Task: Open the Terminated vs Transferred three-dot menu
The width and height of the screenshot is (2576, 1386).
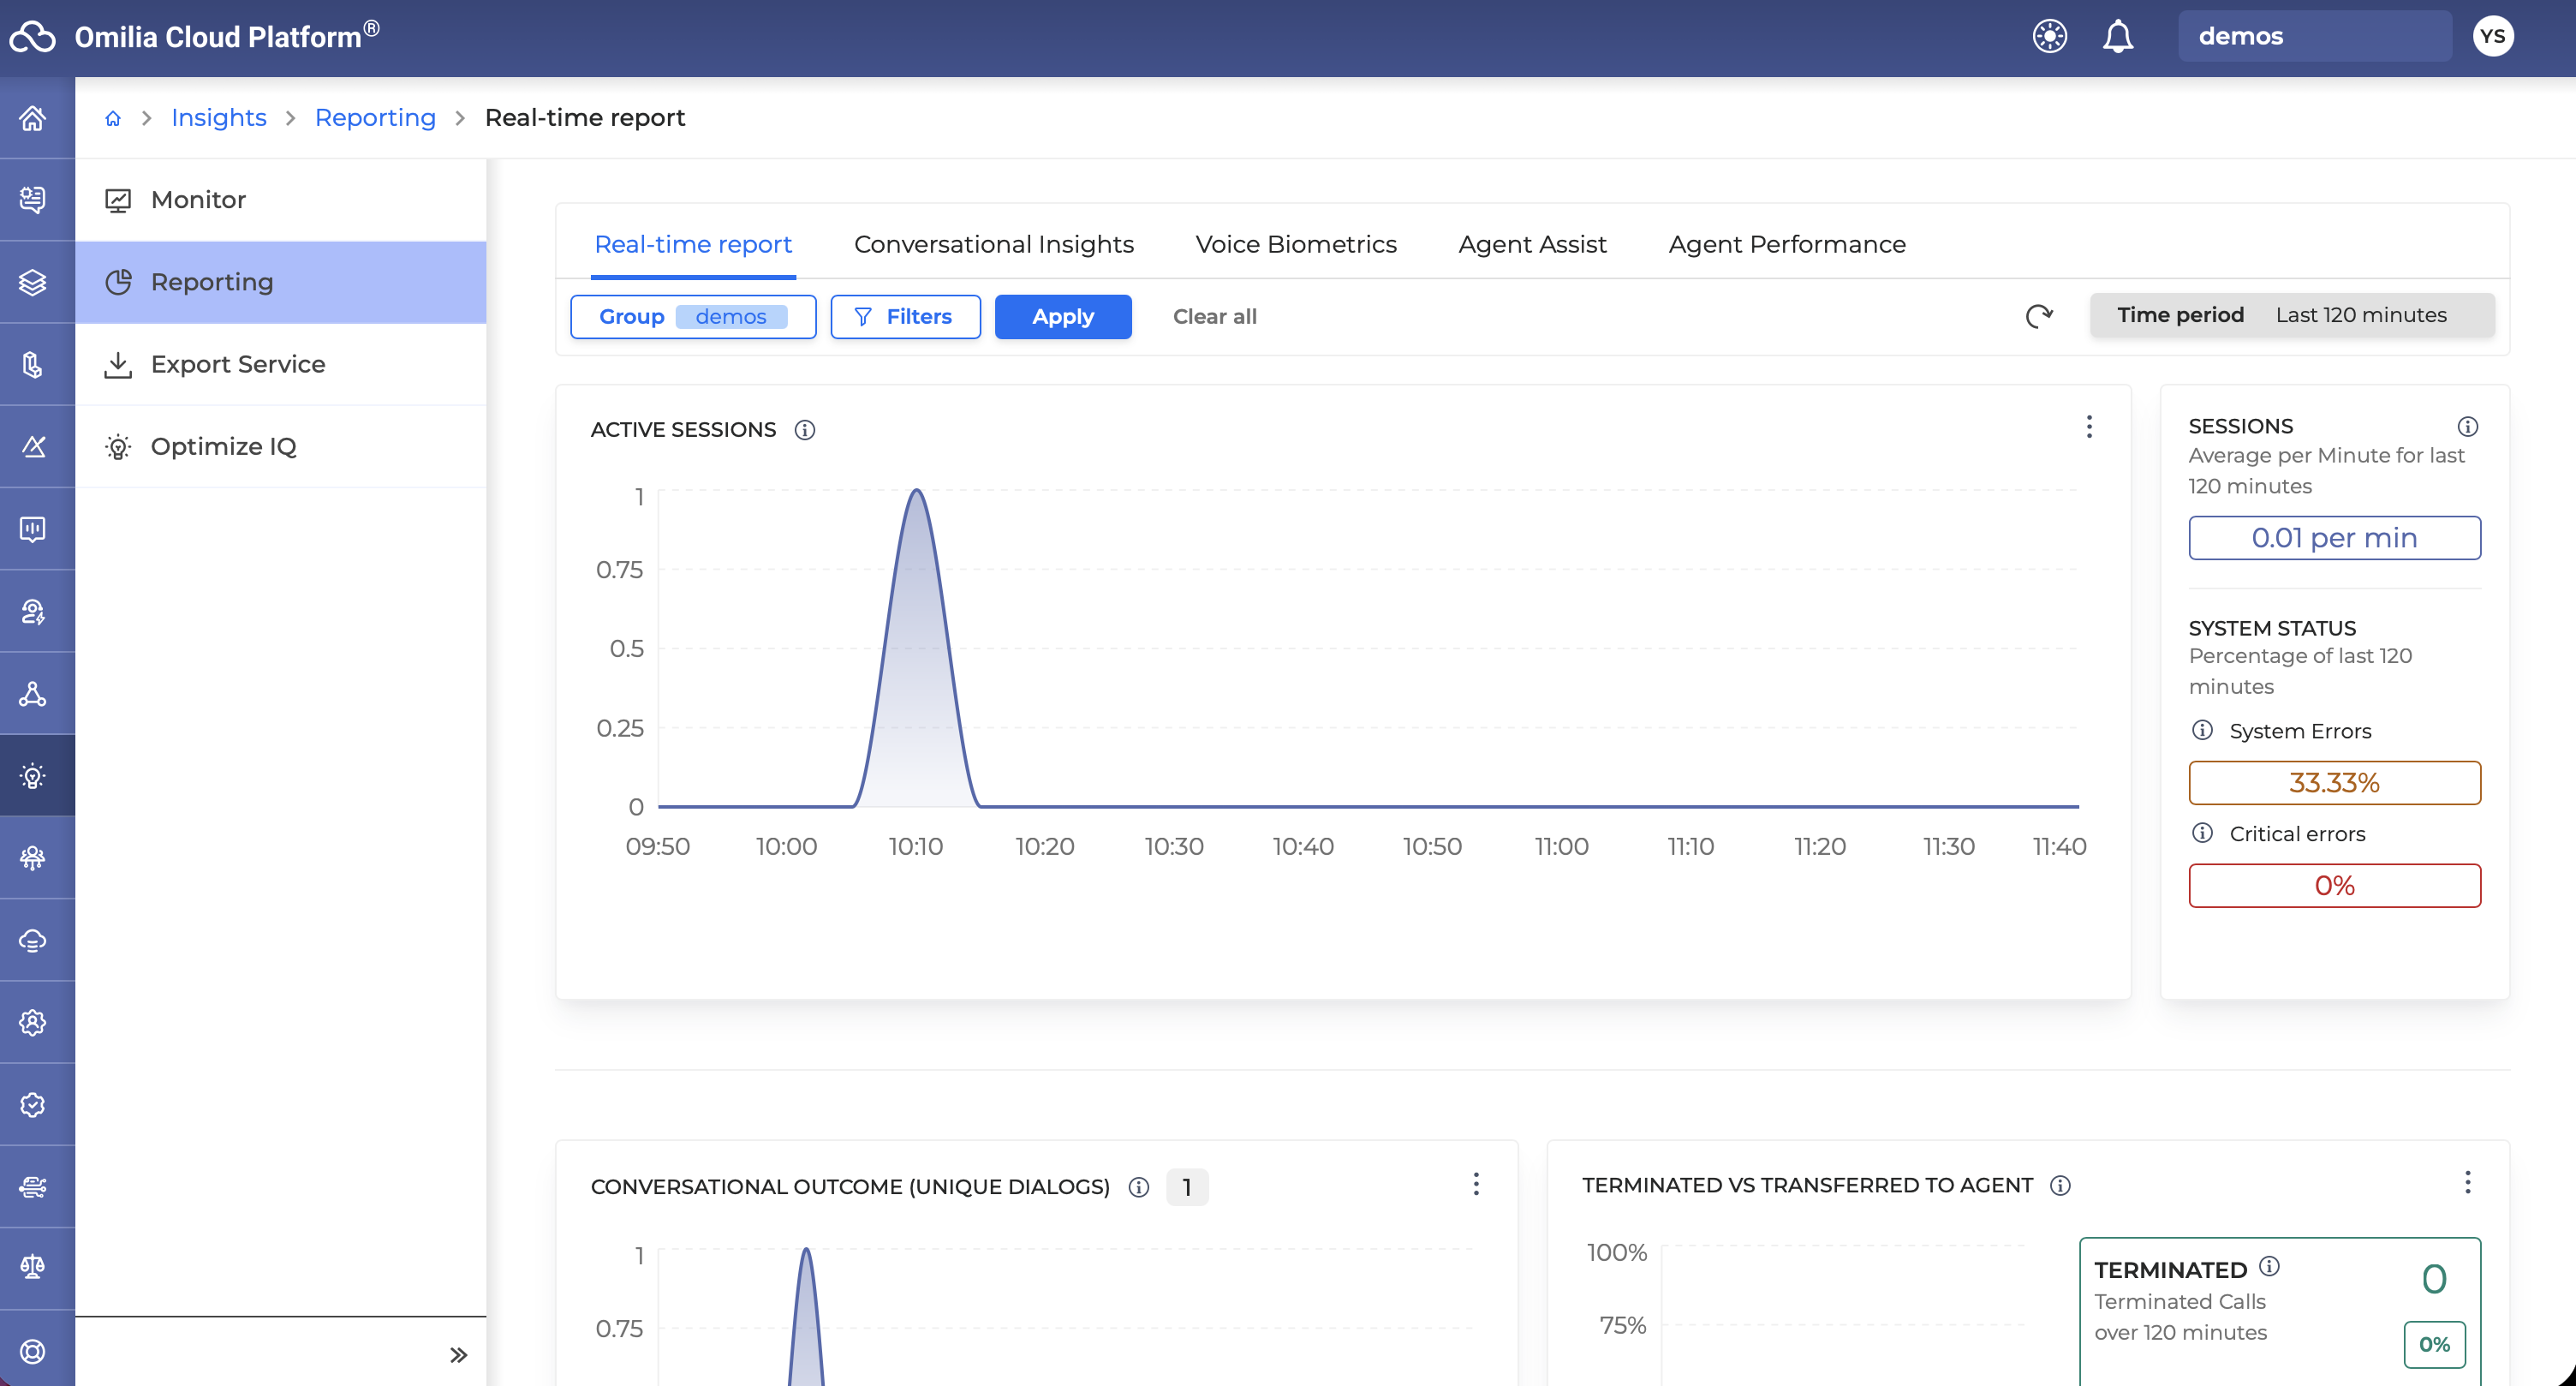Action: (2468, 1183)
